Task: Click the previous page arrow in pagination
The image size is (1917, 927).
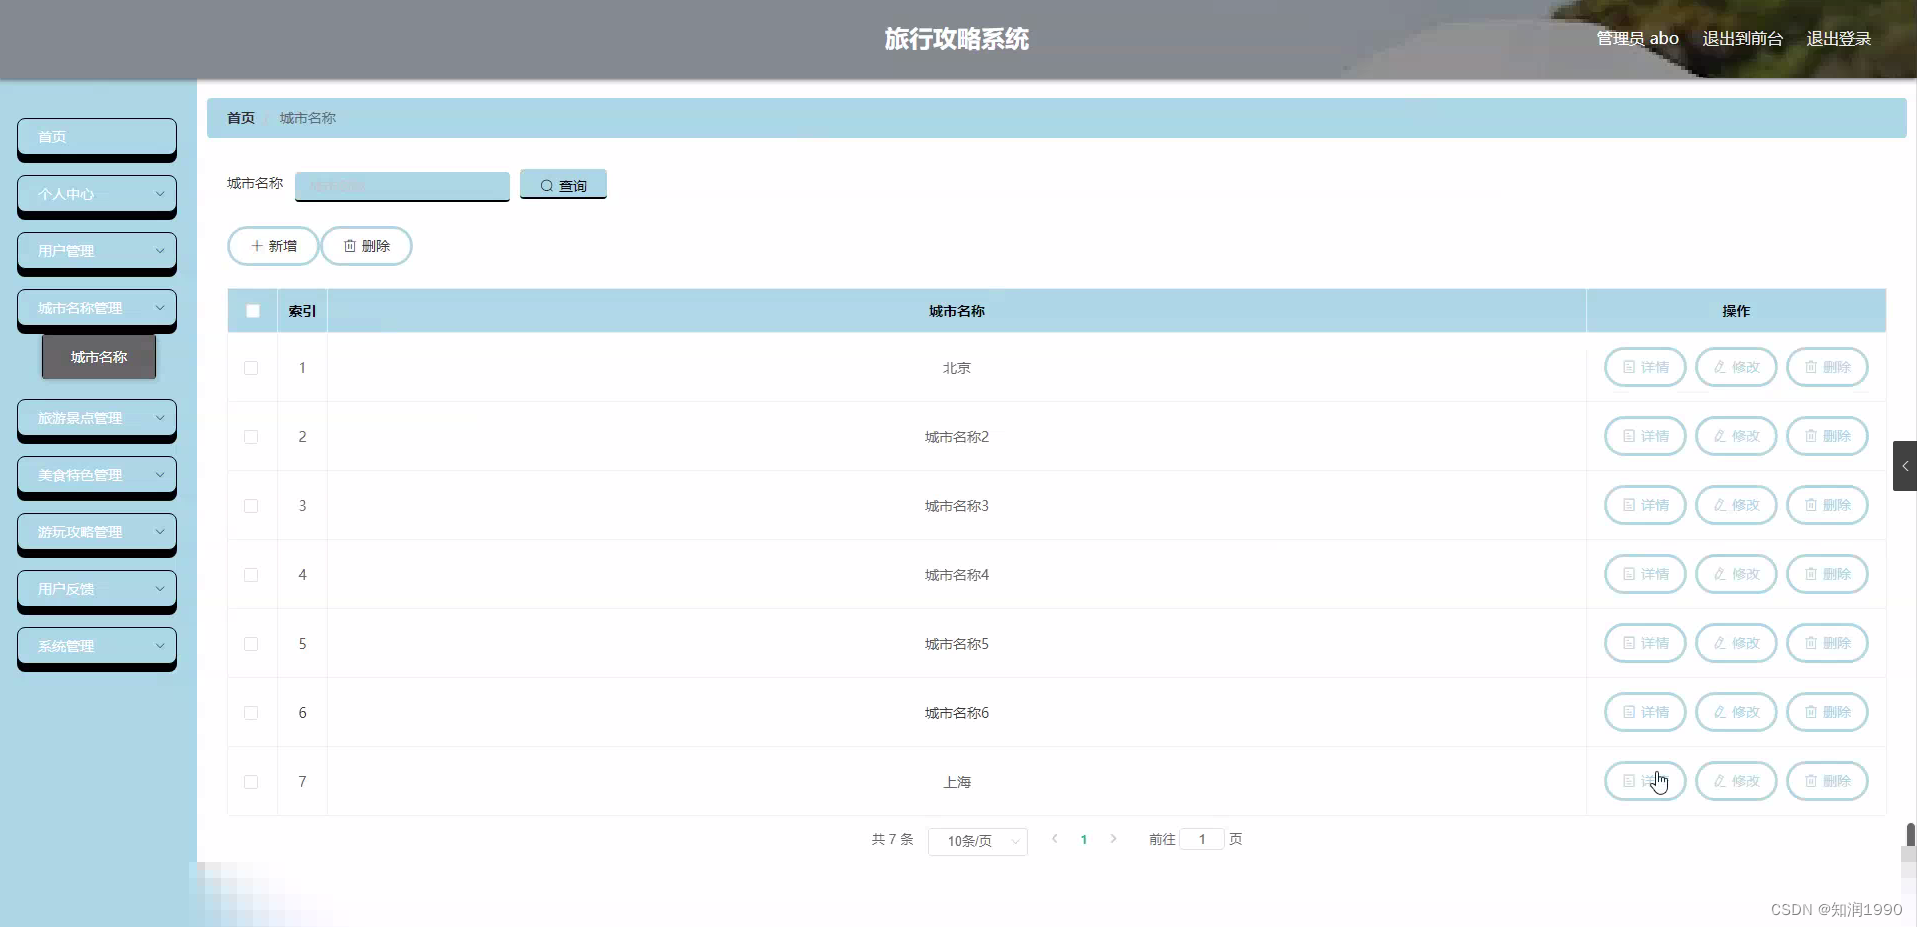Action: click(x=1055, y=839)
